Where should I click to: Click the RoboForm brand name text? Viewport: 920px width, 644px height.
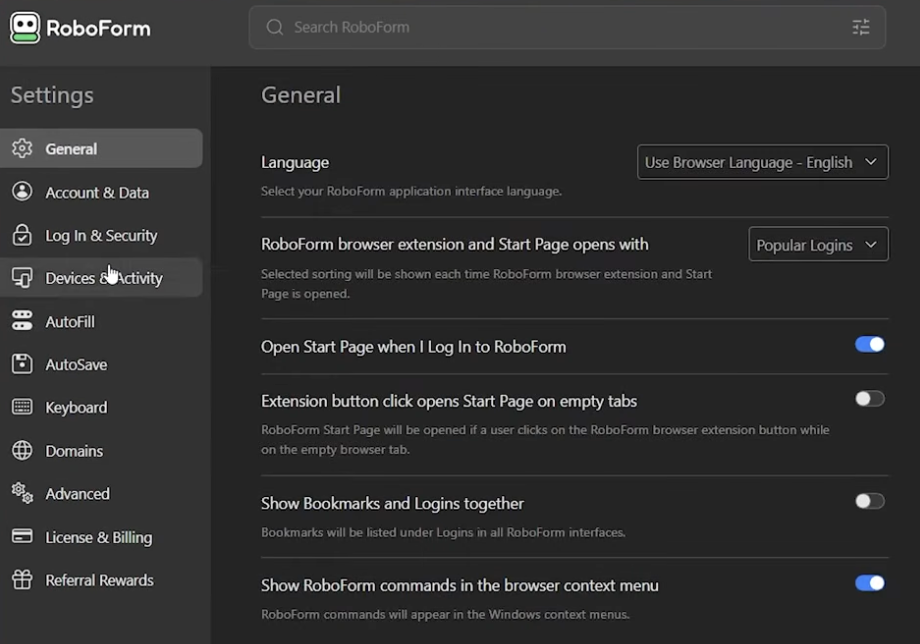click(98, 28)
